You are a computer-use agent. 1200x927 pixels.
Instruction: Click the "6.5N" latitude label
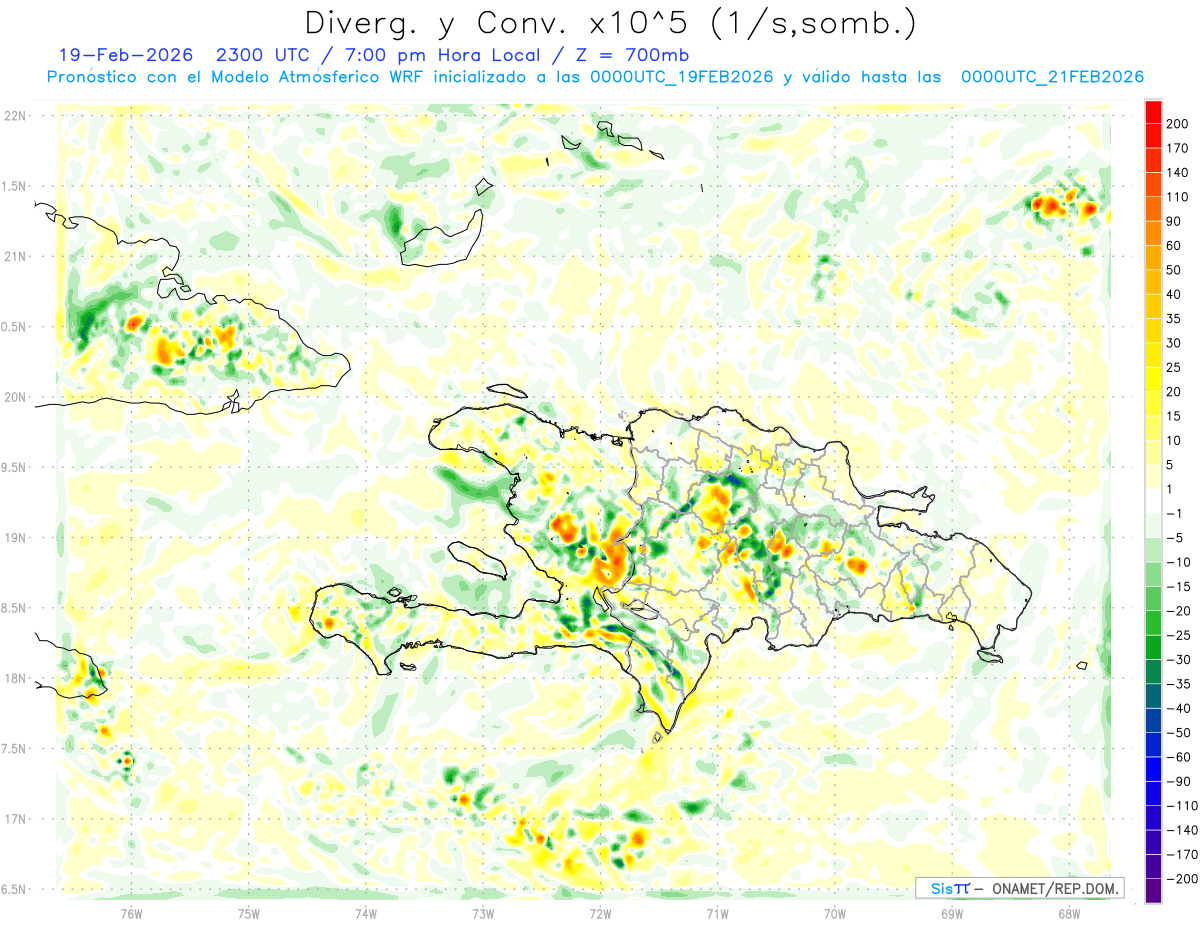coord(15,889)
